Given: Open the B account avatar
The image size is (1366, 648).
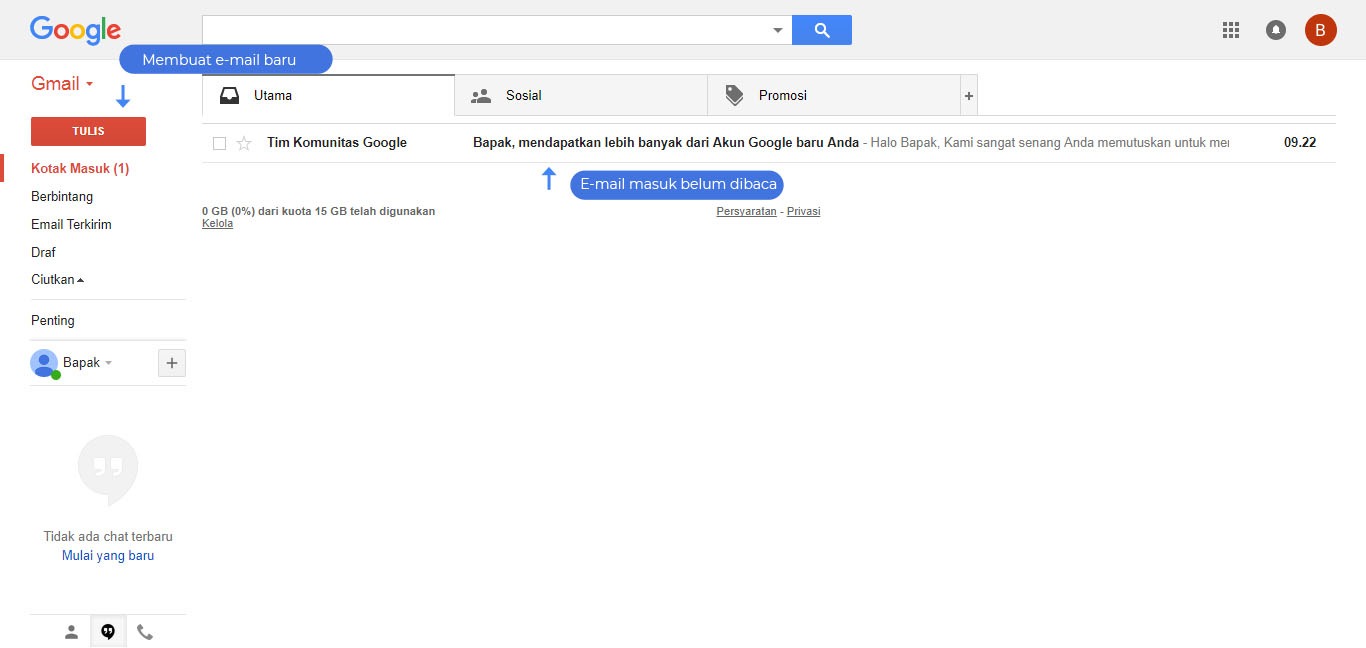Looking at the screenshot, I should click(x=1320, y=30).
